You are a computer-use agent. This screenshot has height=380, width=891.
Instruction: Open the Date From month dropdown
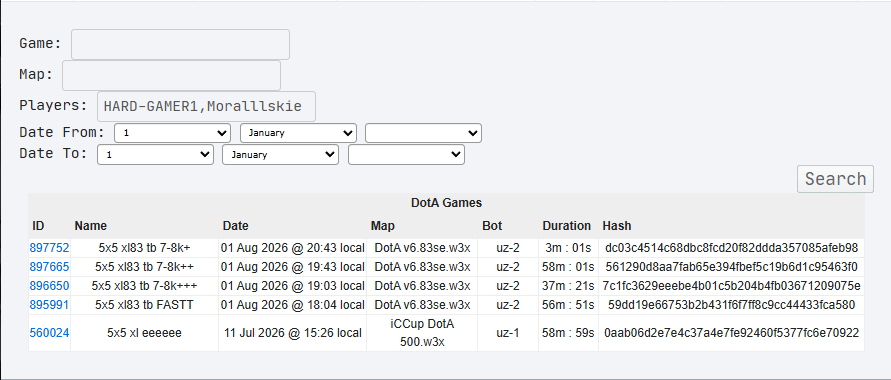[x=298, y=133]
